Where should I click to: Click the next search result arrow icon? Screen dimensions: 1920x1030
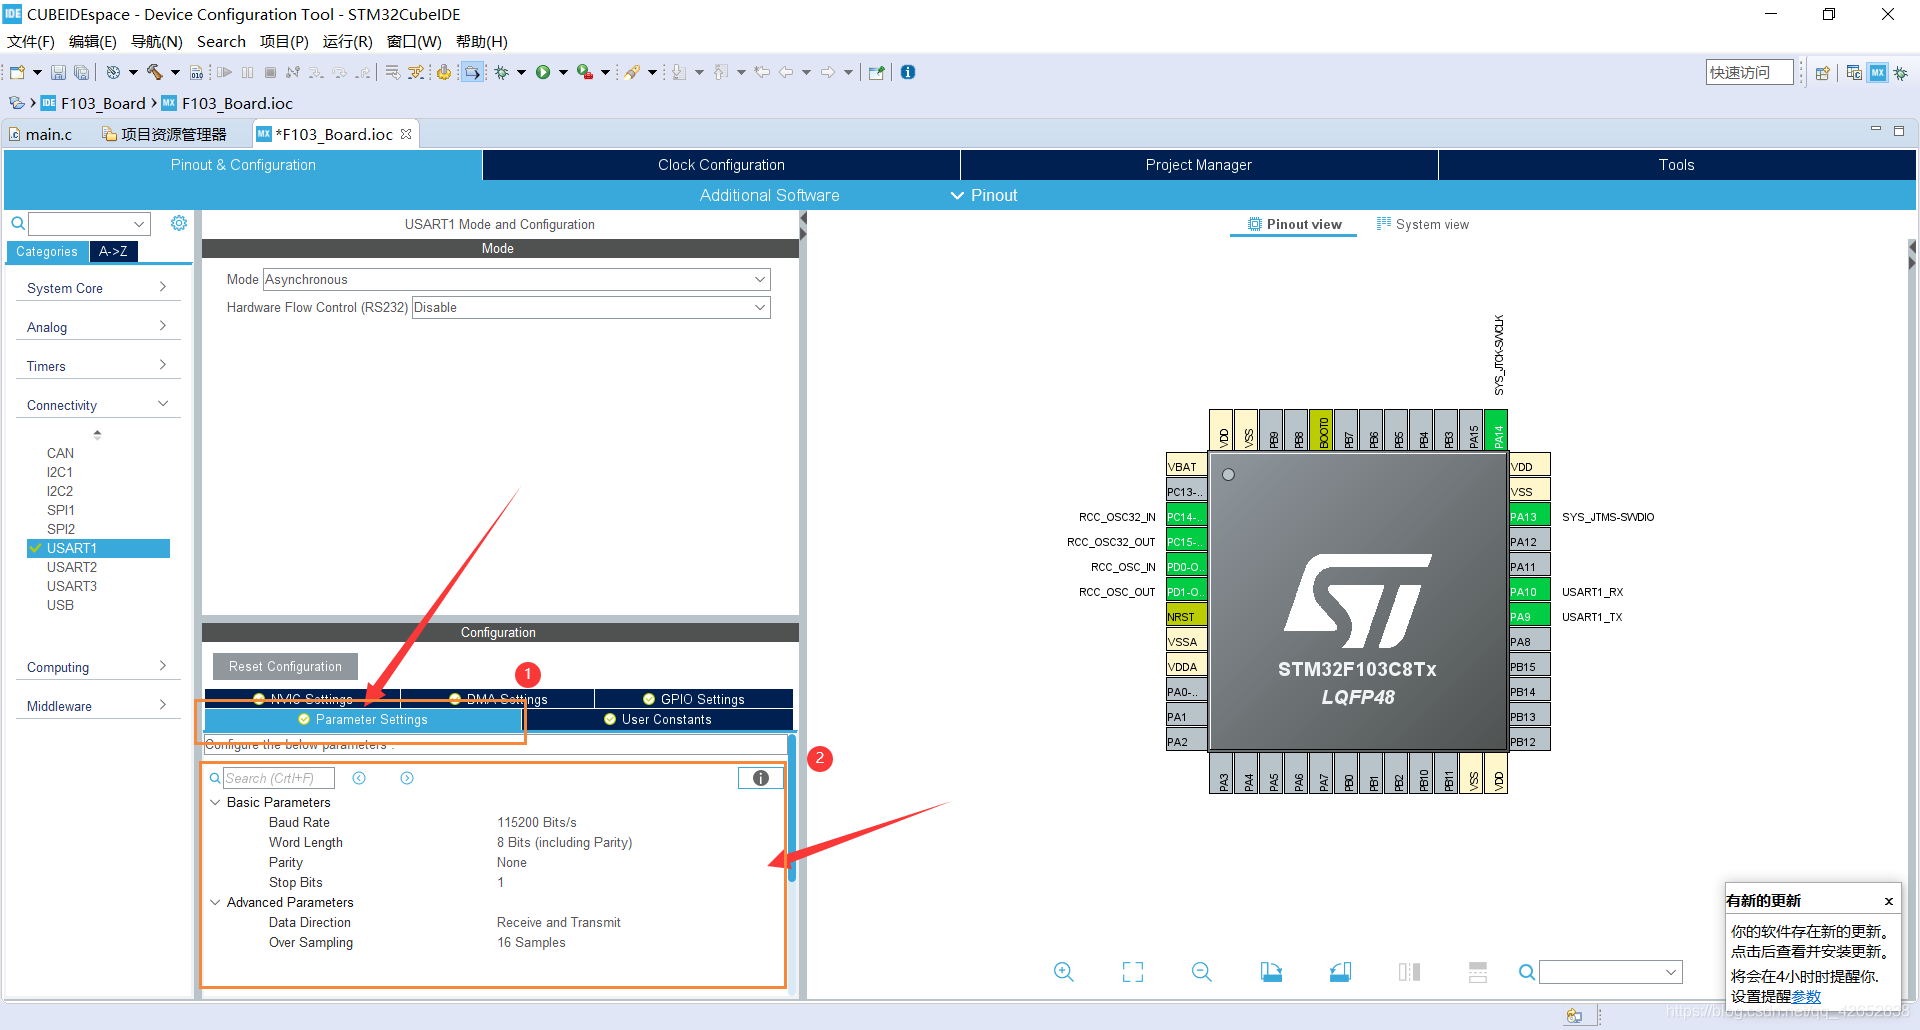point(407,778)
